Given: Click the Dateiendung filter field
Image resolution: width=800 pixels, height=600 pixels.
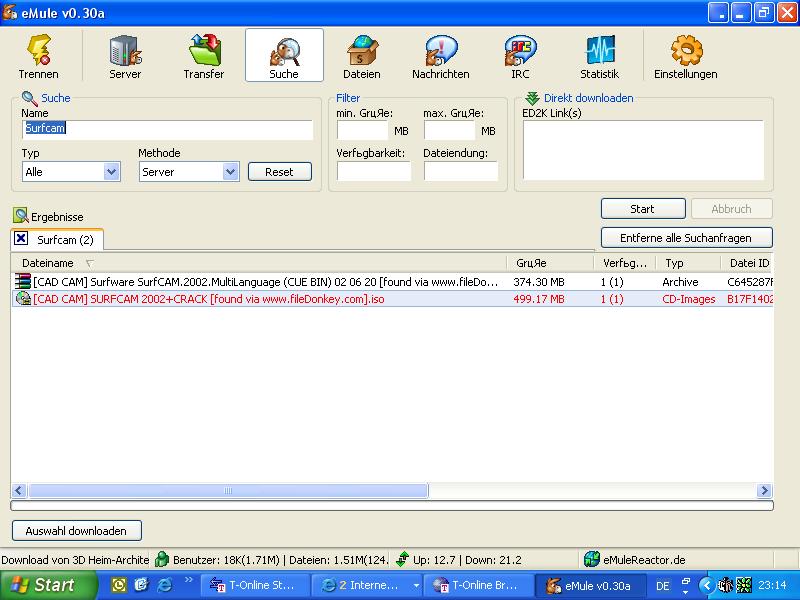Looking at the screenshot, I should pos(461,171).
